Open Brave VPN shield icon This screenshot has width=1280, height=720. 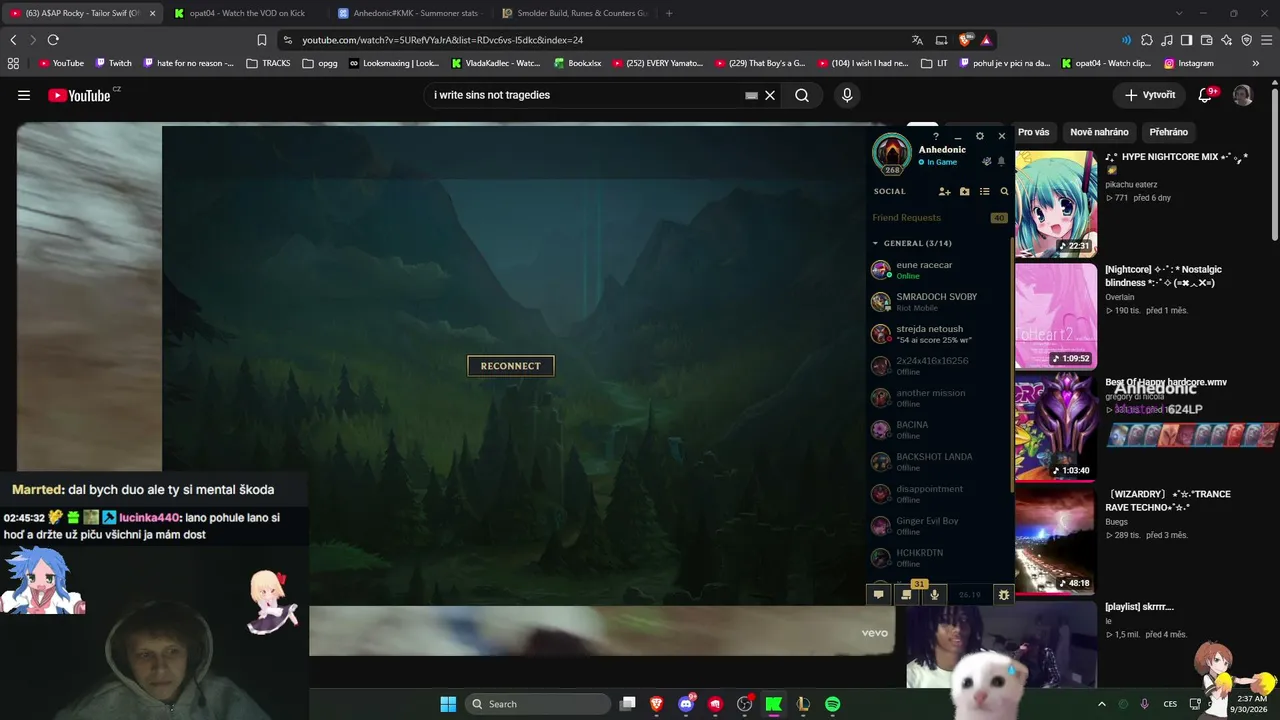[1246, 40]
